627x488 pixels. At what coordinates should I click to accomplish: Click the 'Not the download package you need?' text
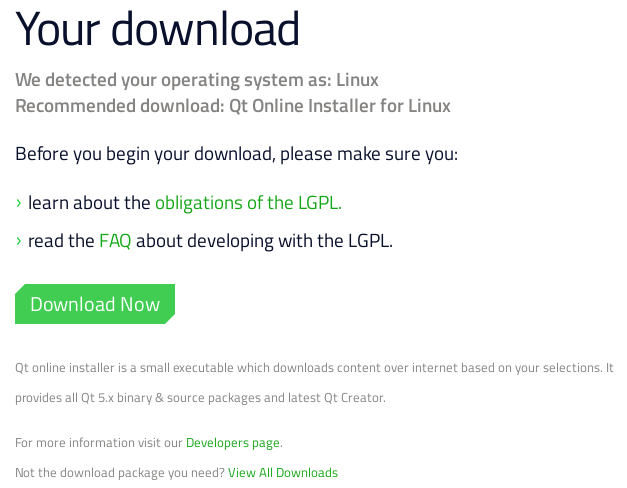point(120,472)
